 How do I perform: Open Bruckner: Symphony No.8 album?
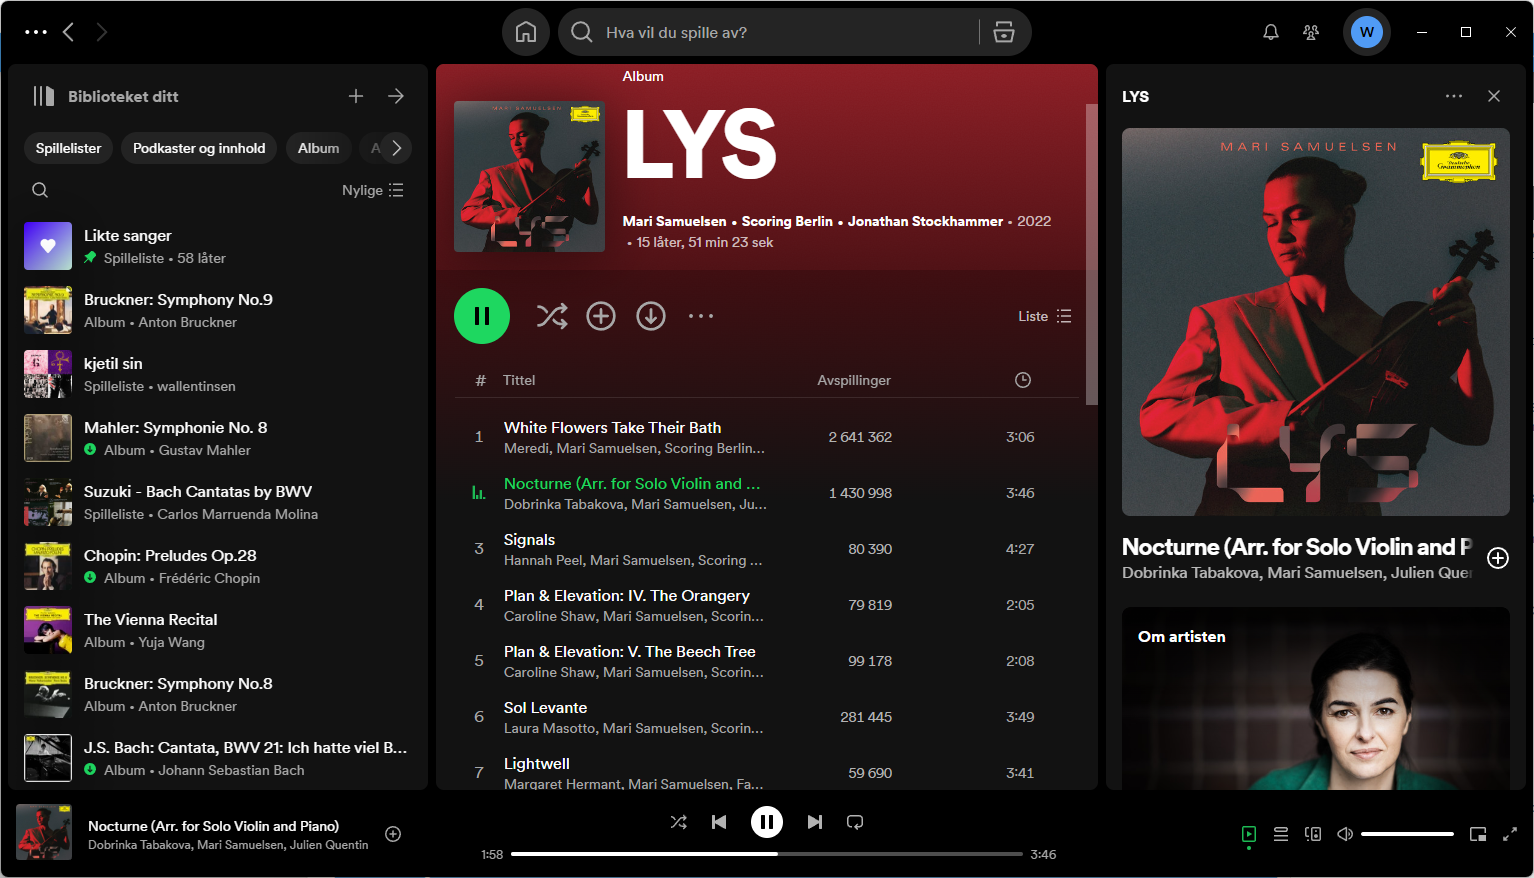pos(216,694)
